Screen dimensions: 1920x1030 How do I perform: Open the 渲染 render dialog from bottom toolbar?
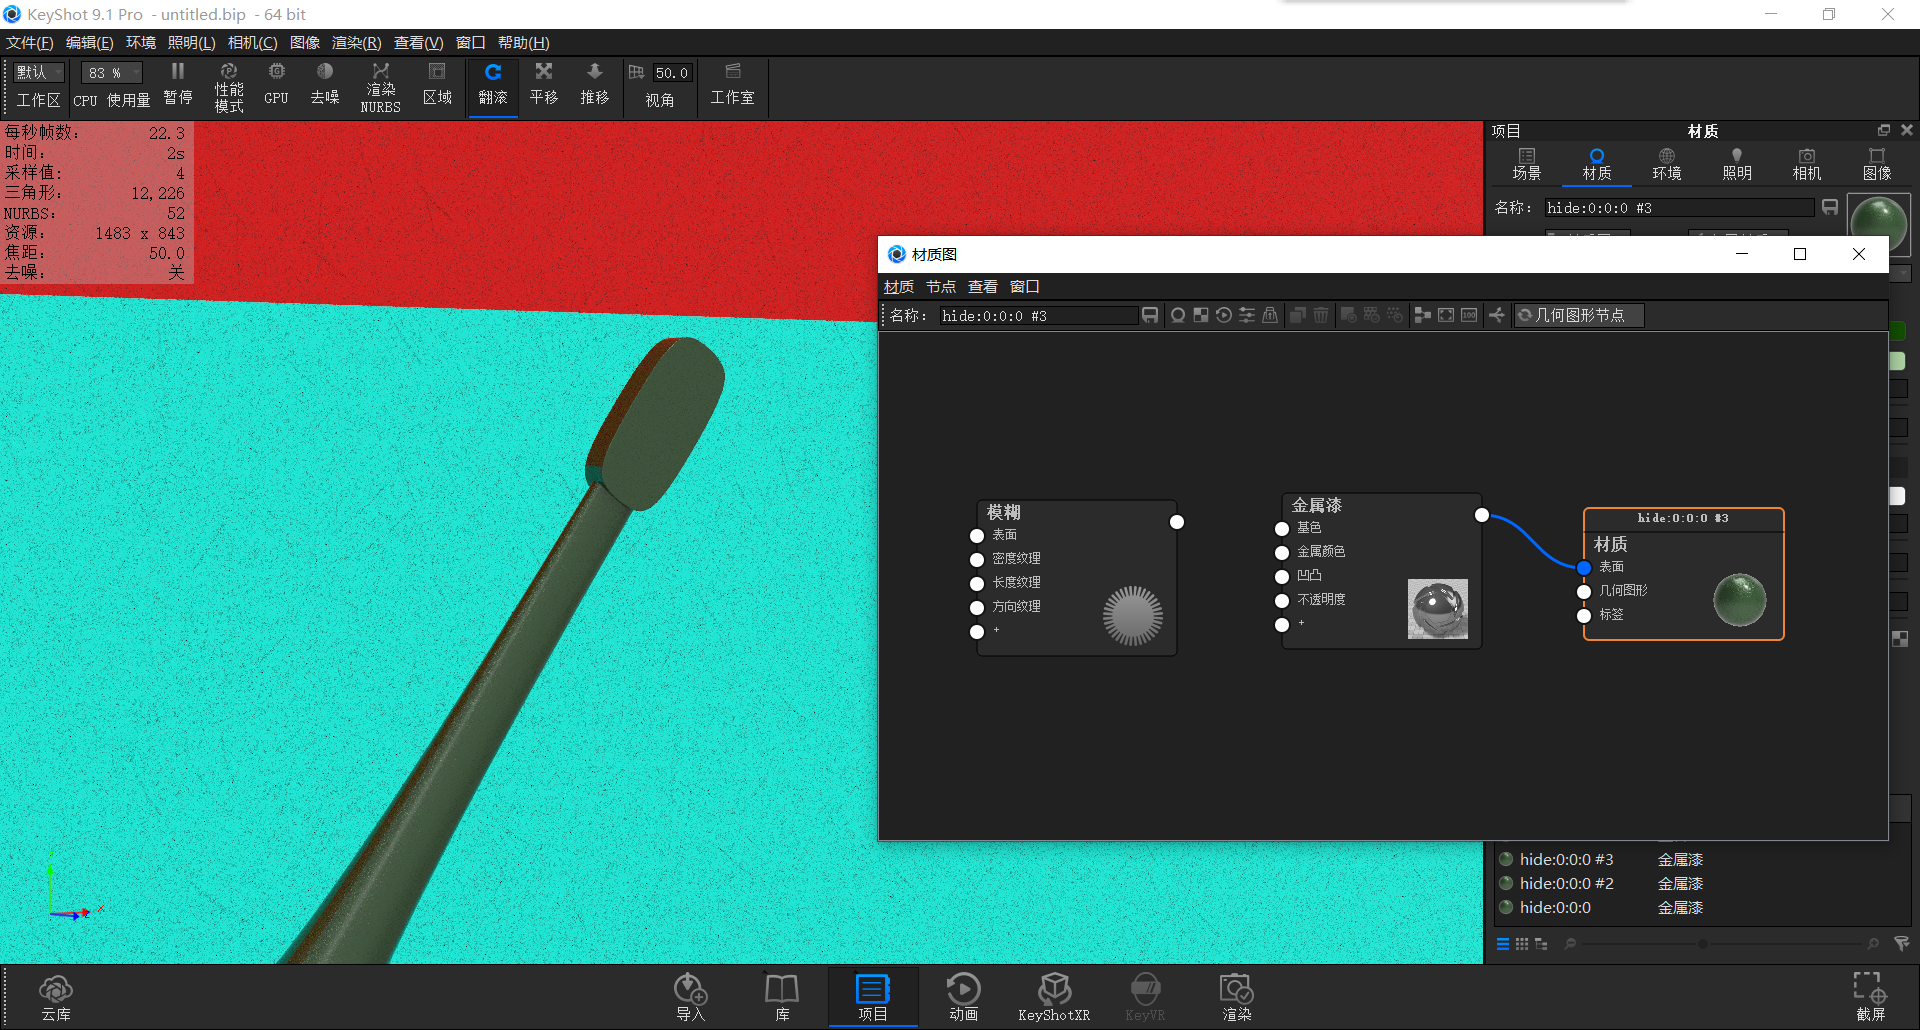[1237, 996]
